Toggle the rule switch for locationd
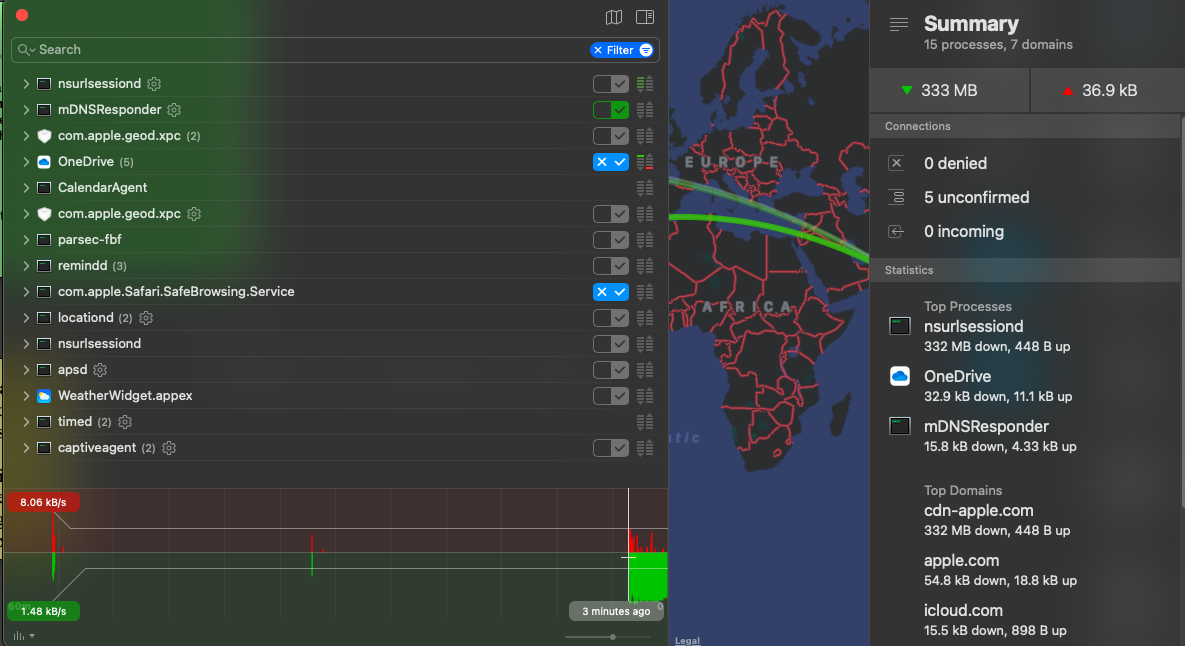 coord(611,318)
